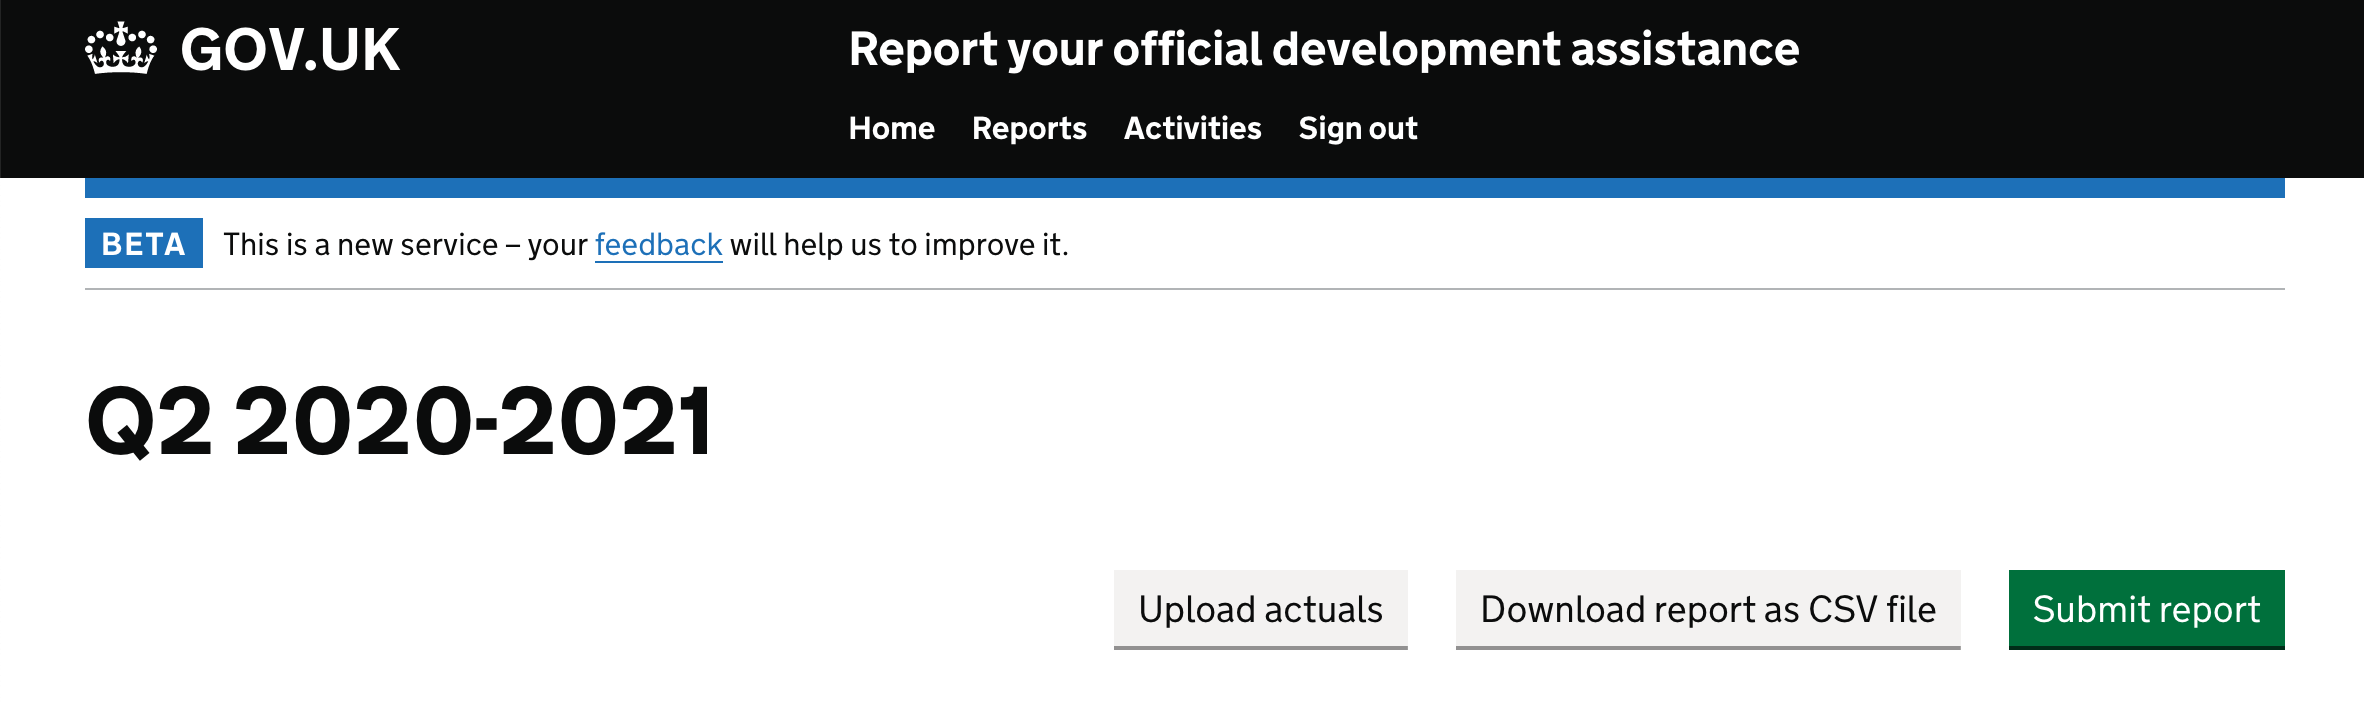The image size is (2364, 702).
Task: Open the GOV.UK homepage link text
Action: (290, 50)
